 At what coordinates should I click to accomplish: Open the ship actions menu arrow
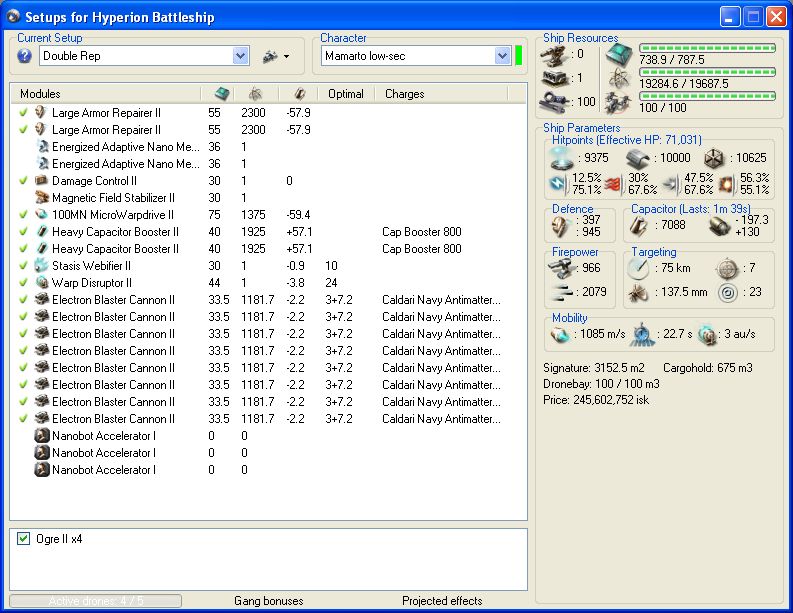pos(286,57)
